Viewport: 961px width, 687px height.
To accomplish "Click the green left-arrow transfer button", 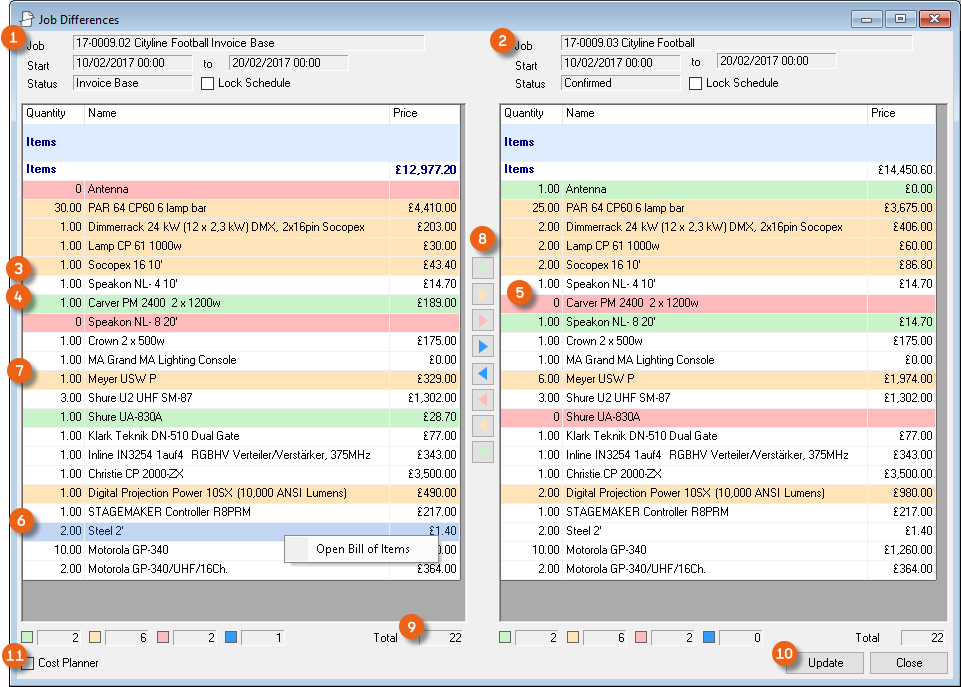I will [x=482, y=452].
